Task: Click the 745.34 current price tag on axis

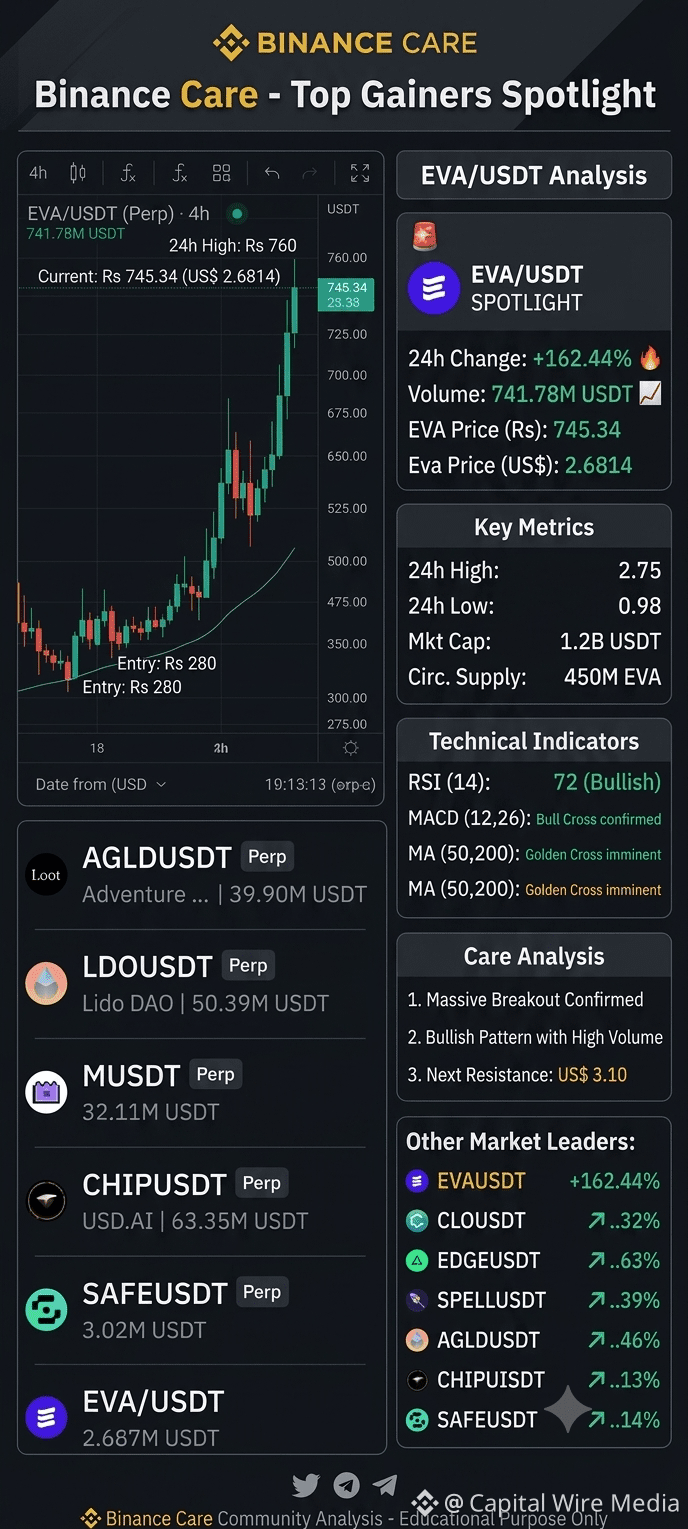Action: 346,294
